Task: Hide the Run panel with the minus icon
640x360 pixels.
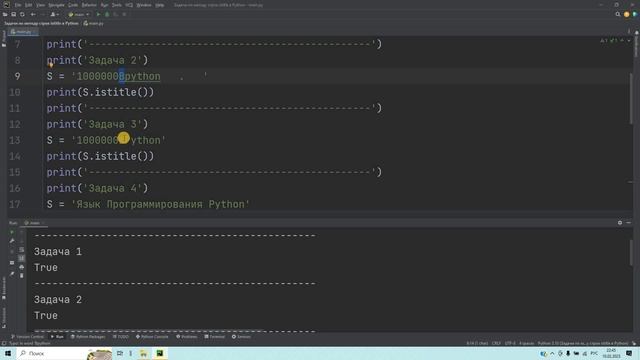Action: coord(629,223)
